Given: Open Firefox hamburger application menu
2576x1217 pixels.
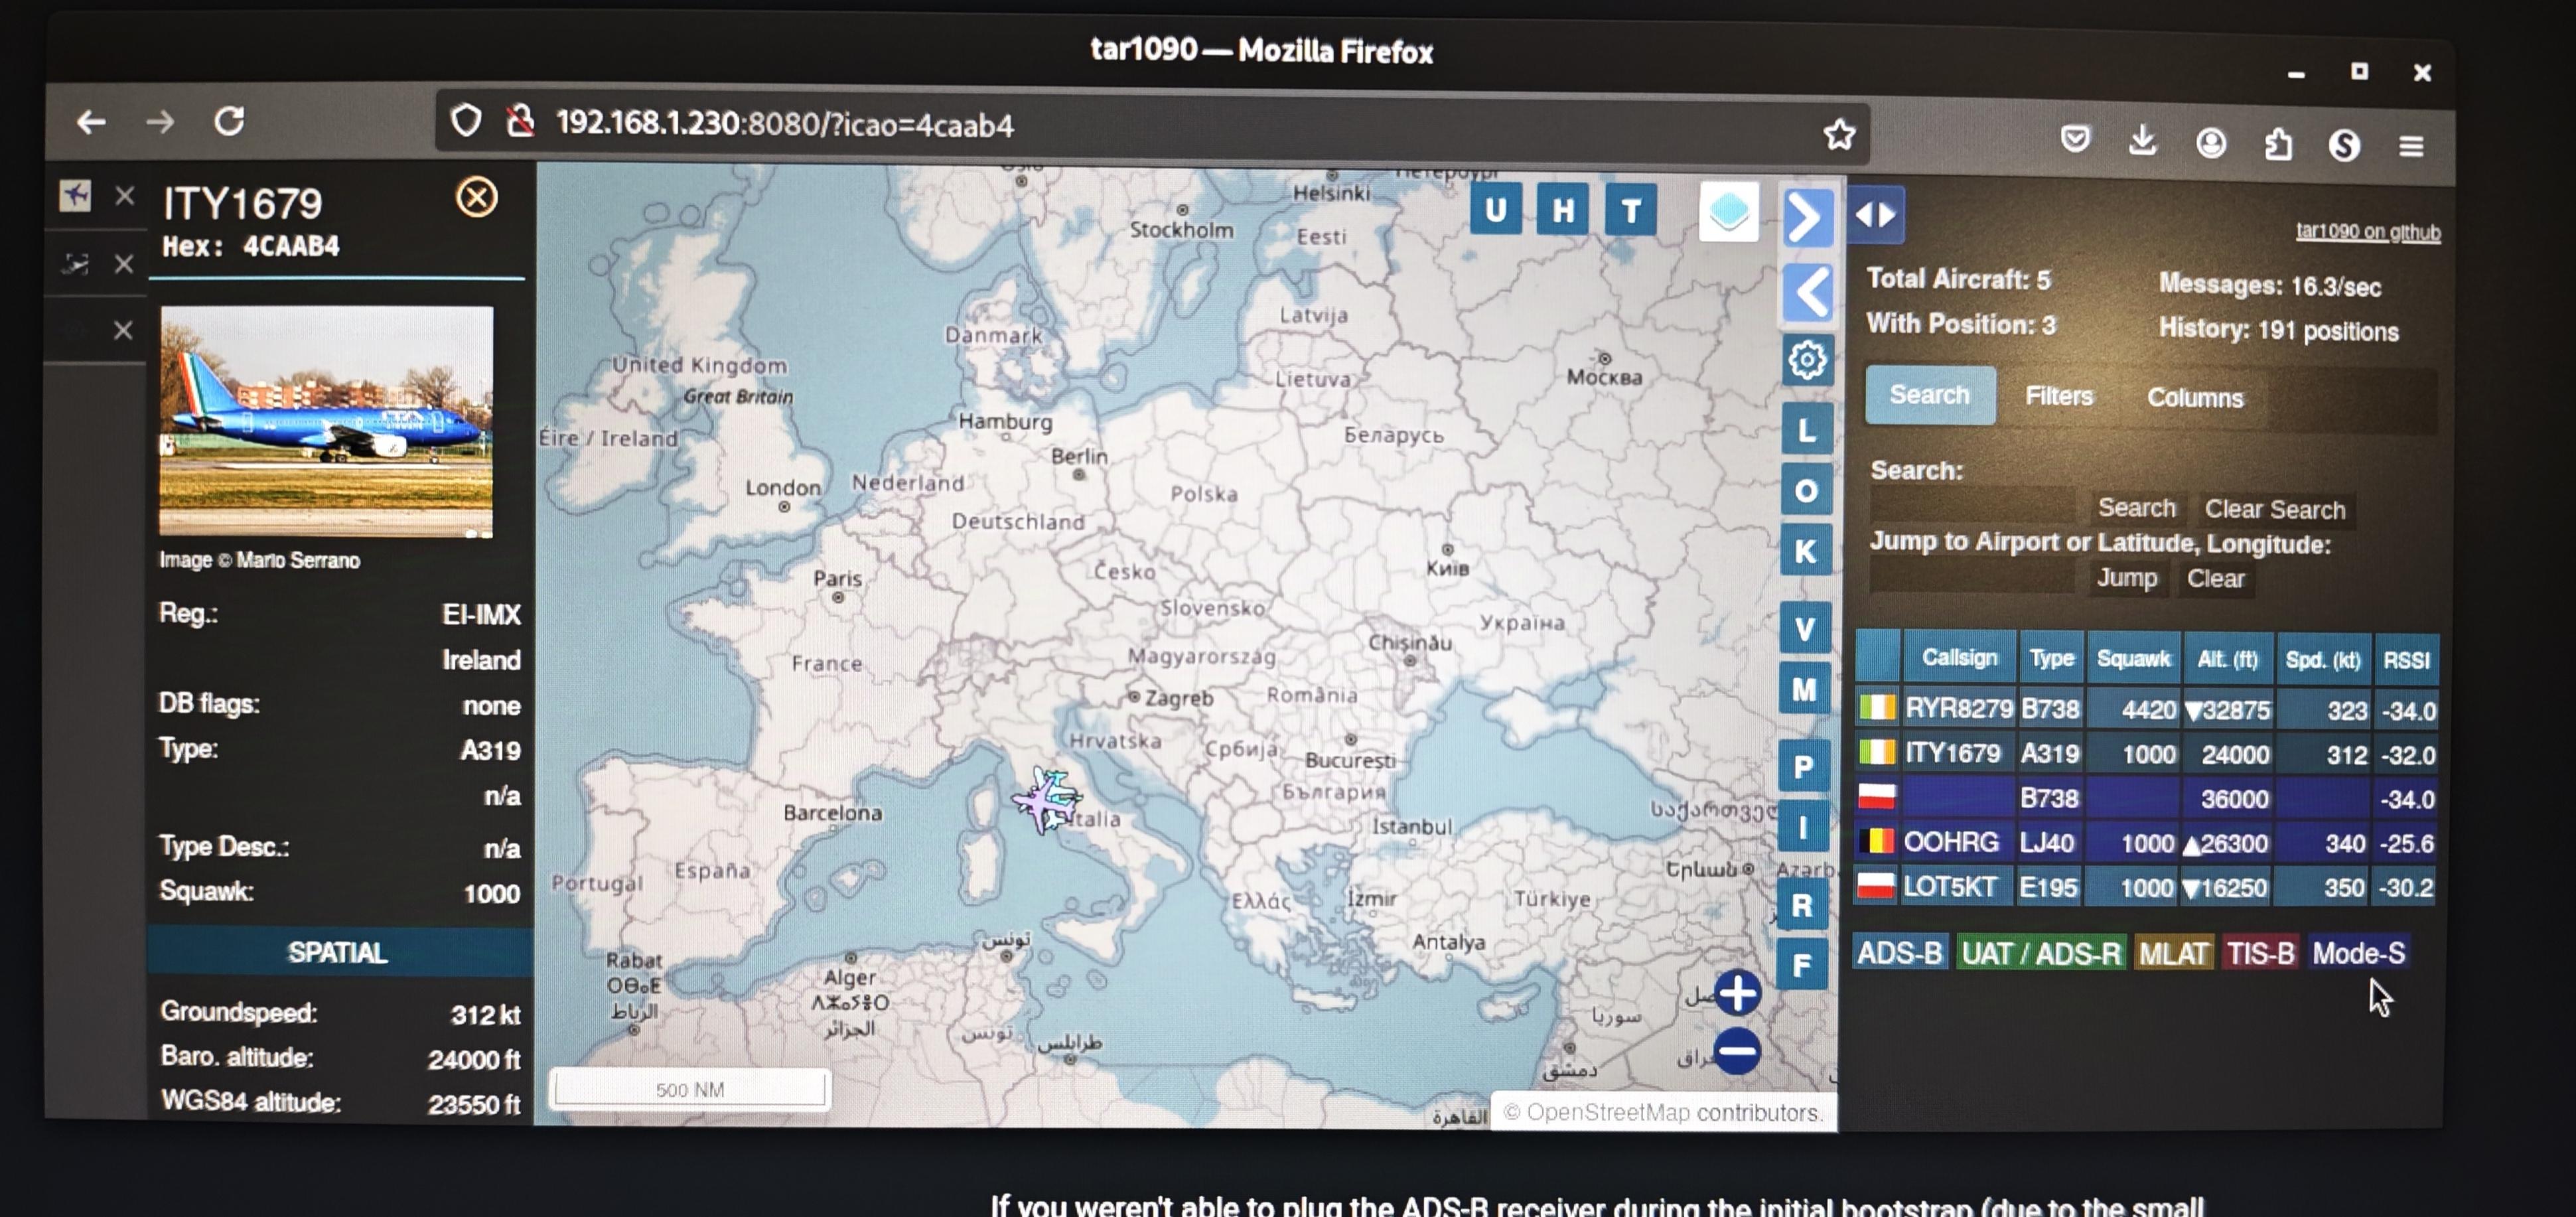Looking at the screenshot, I should pos(2411,146).
